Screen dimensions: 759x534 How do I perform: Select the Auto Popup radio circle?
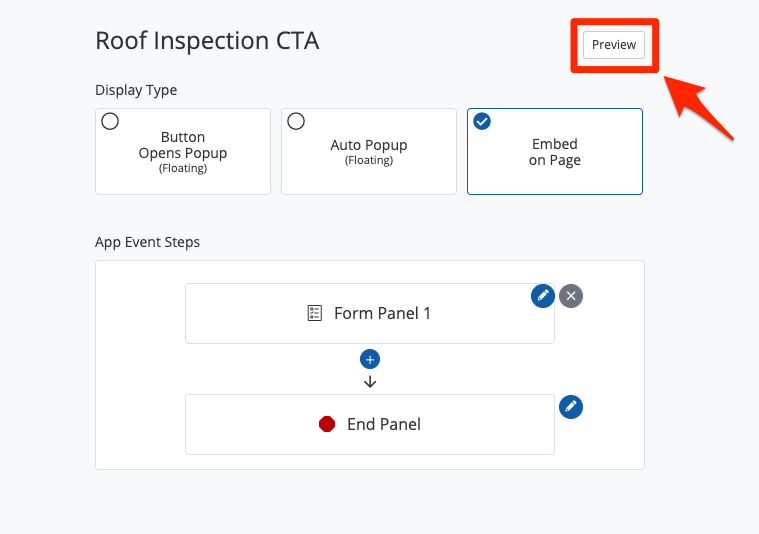(x=296, y=121)
